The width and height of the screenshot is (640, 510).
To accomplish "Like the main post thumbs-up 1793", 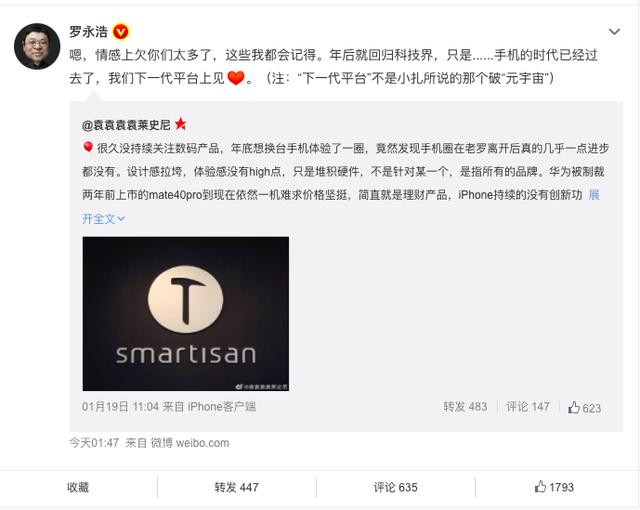I will tap(554, 487).
